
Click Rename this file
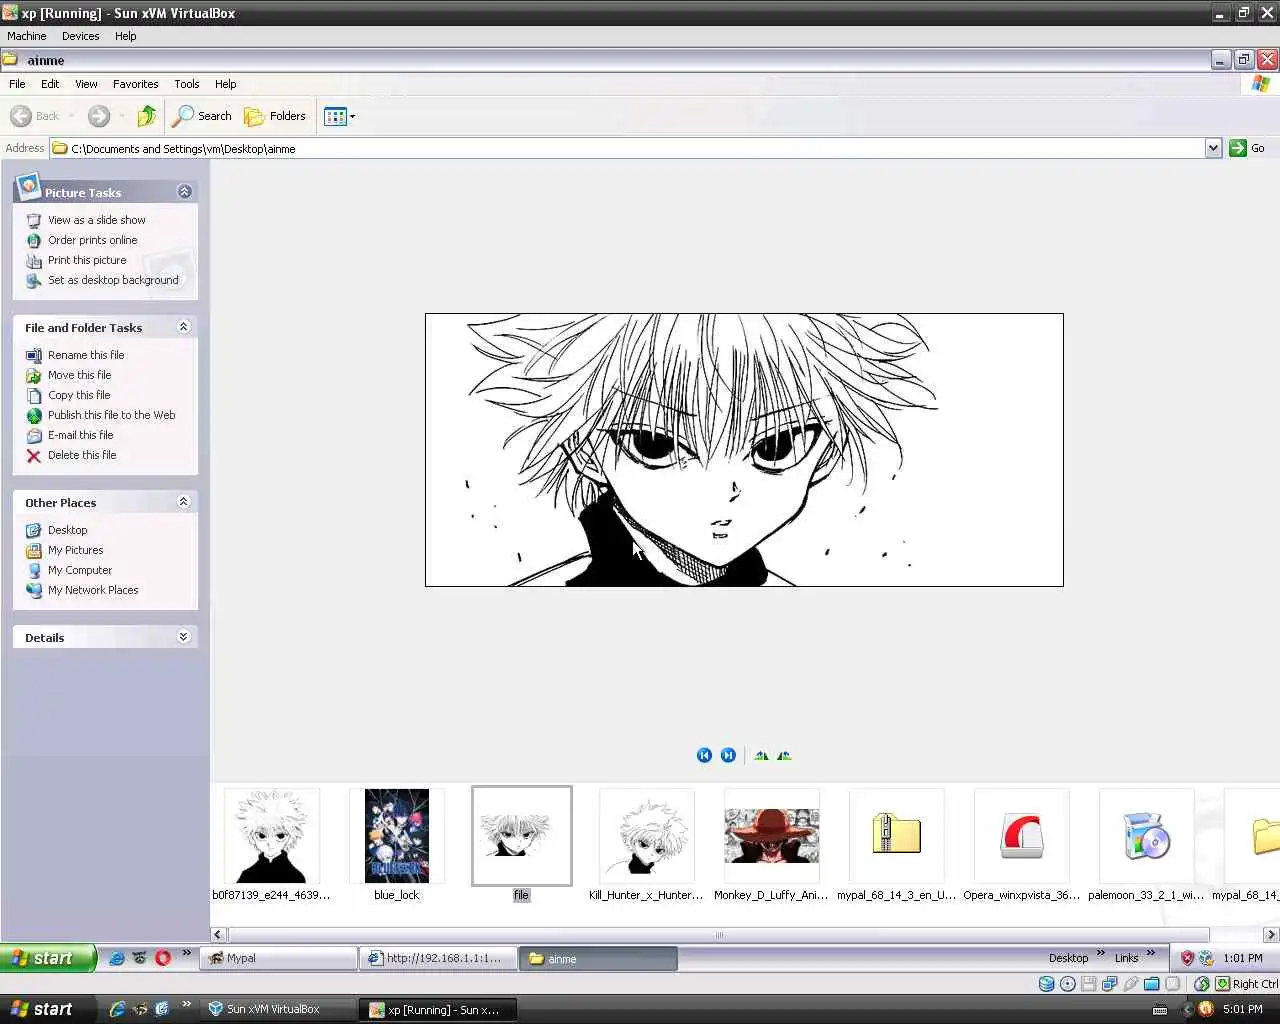click(86, 355)
